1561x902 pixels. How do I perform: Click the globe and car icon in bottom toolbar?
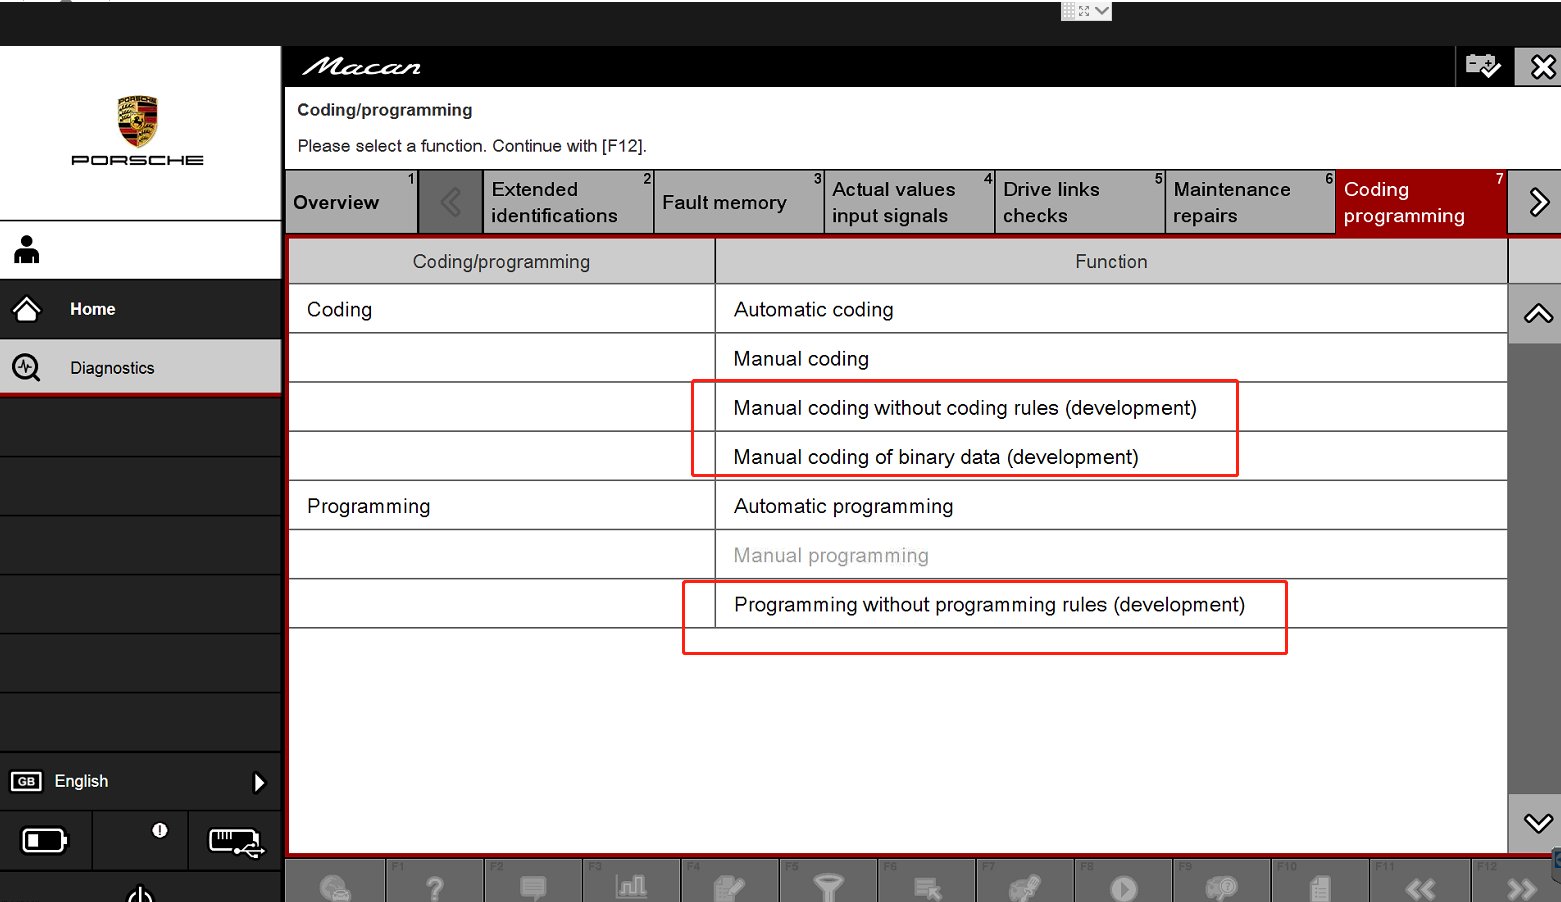[335, 887]
